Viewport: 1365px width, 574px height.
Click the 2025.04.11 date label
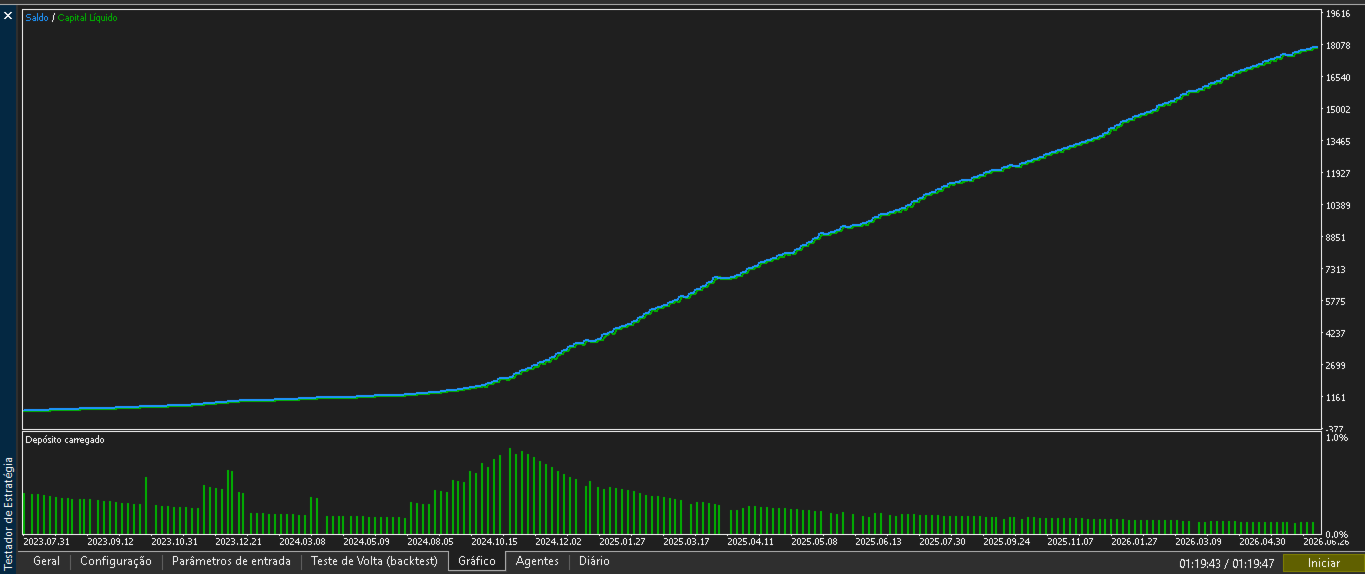(750, 542)
